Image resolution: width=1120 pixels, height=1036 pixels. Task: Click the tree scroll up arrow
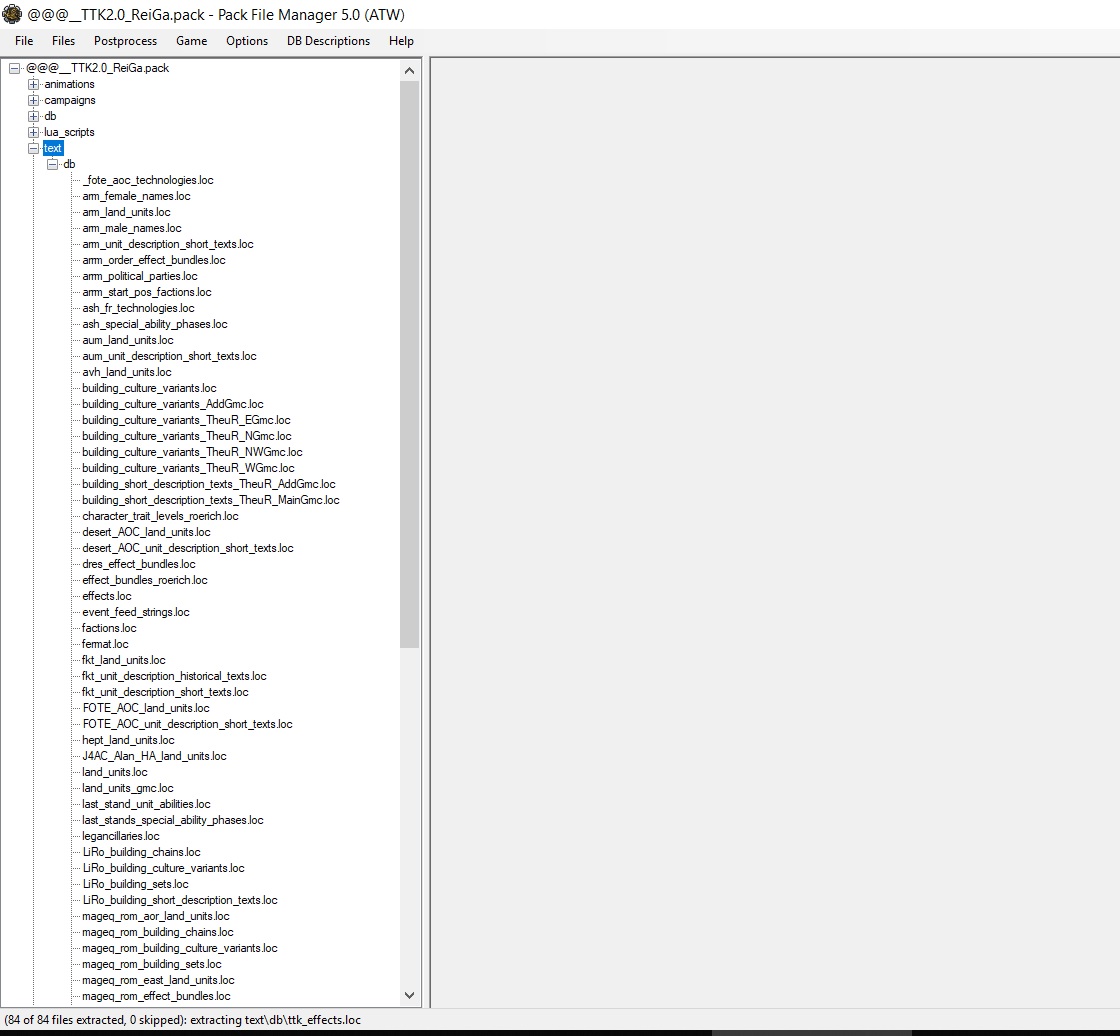point(409,70)
